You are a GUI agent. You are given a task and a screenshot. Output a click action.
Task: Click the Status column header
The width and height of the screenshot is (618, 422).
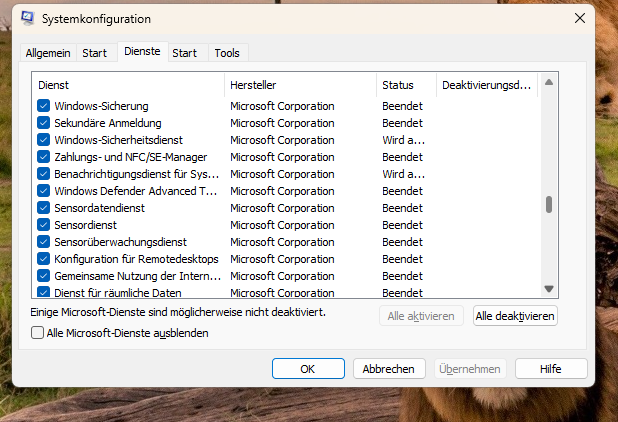pos(406,85)
